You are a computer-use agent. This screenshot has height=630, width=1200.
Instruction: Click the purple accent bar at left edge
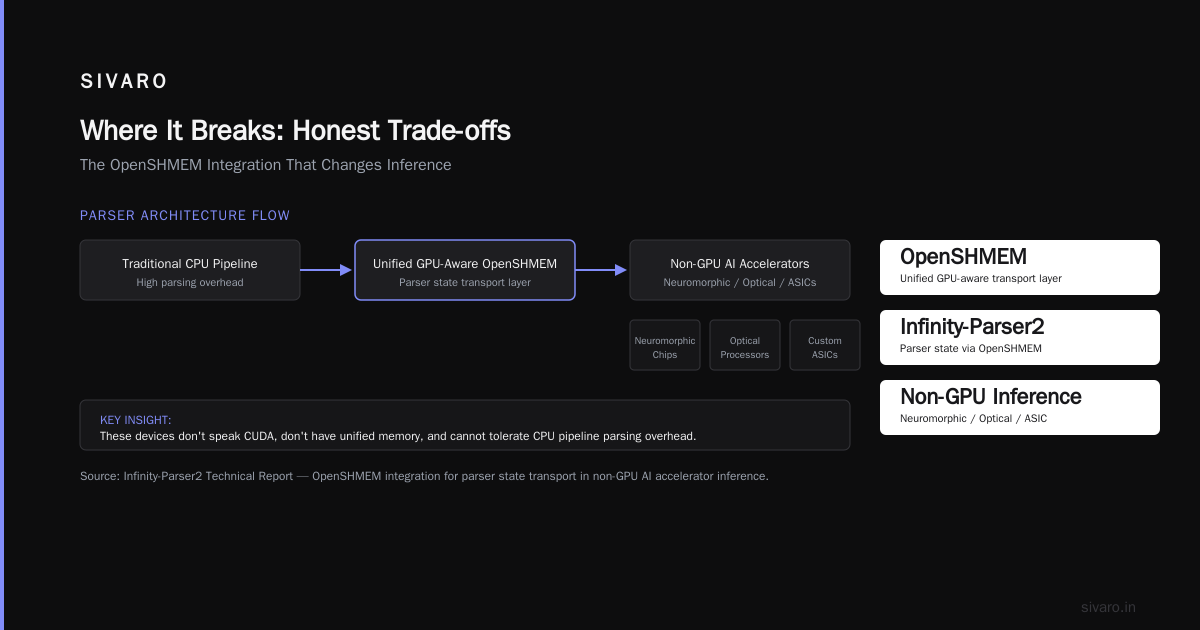tap(2, 315)
